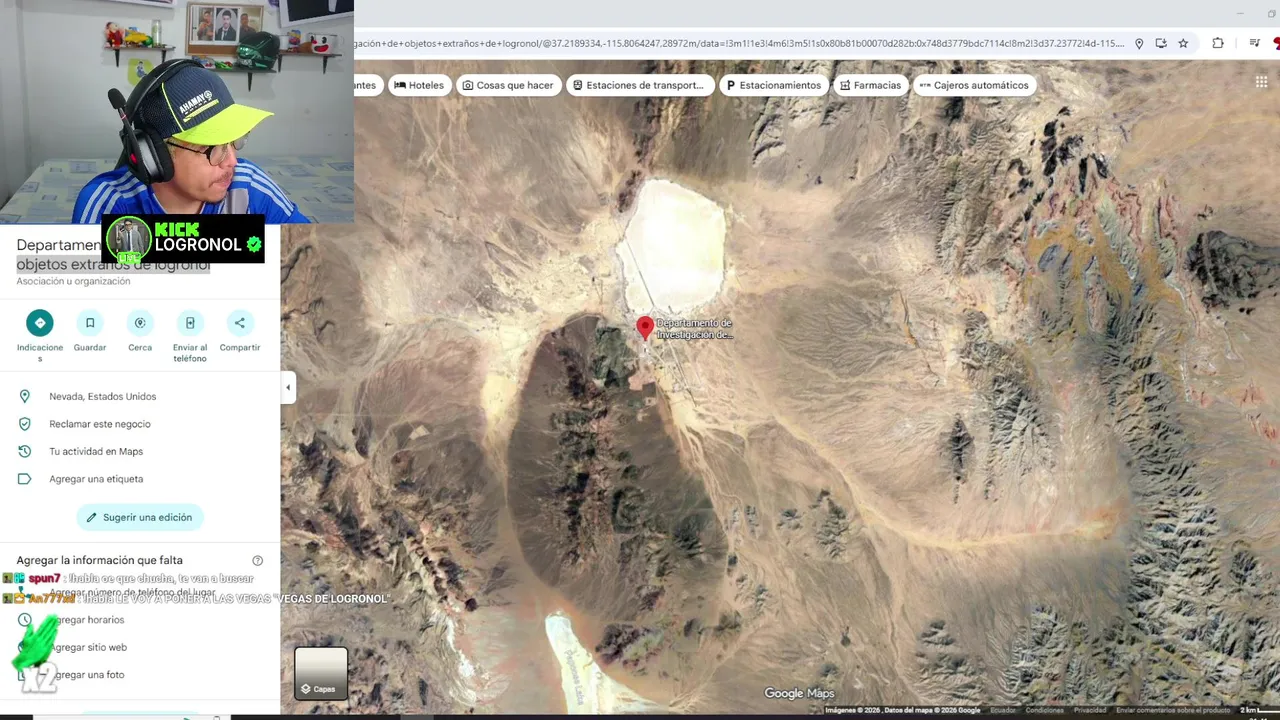Click the Asociación u organización category text
The width and height of the screenshot is (1280, 720).
point(73,281)
